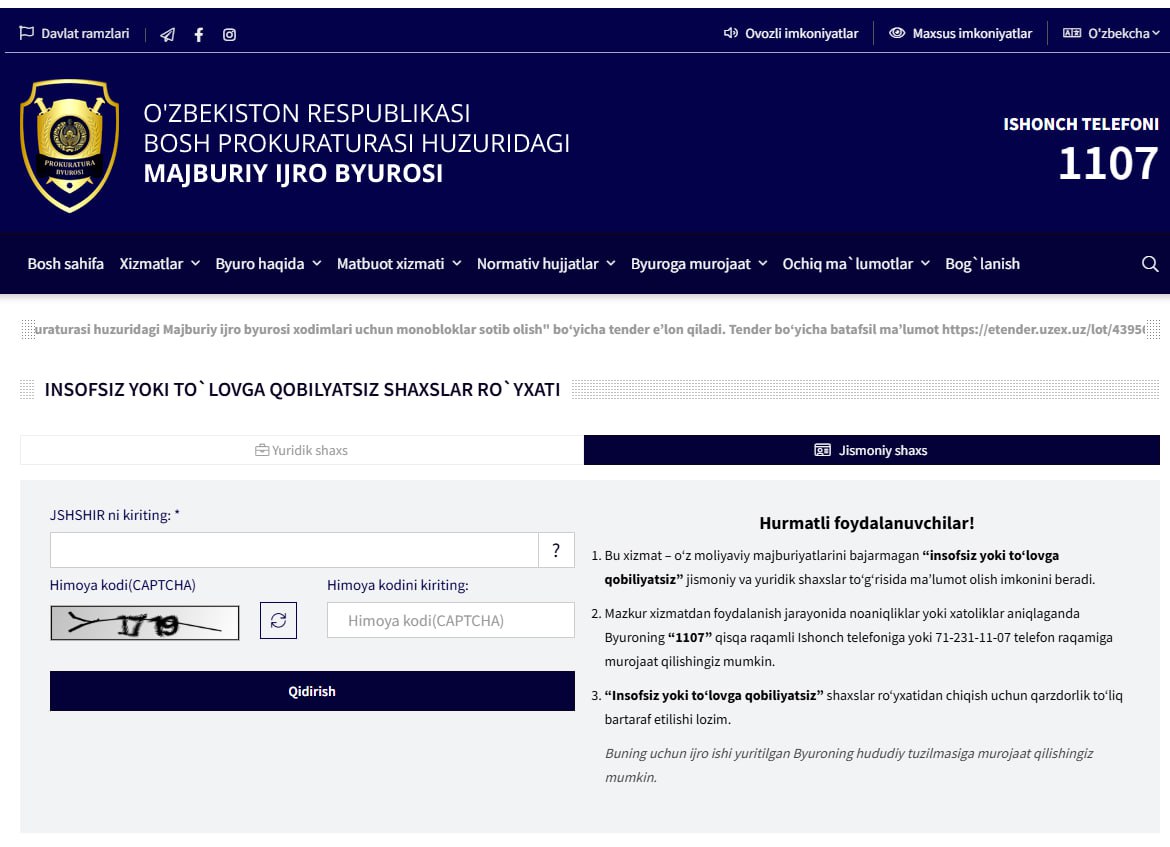The height and width of the screenshot is (847, 1170).
Task: Toggle Ovozli imkoniyatlar voice features
Action: [791, 33]
